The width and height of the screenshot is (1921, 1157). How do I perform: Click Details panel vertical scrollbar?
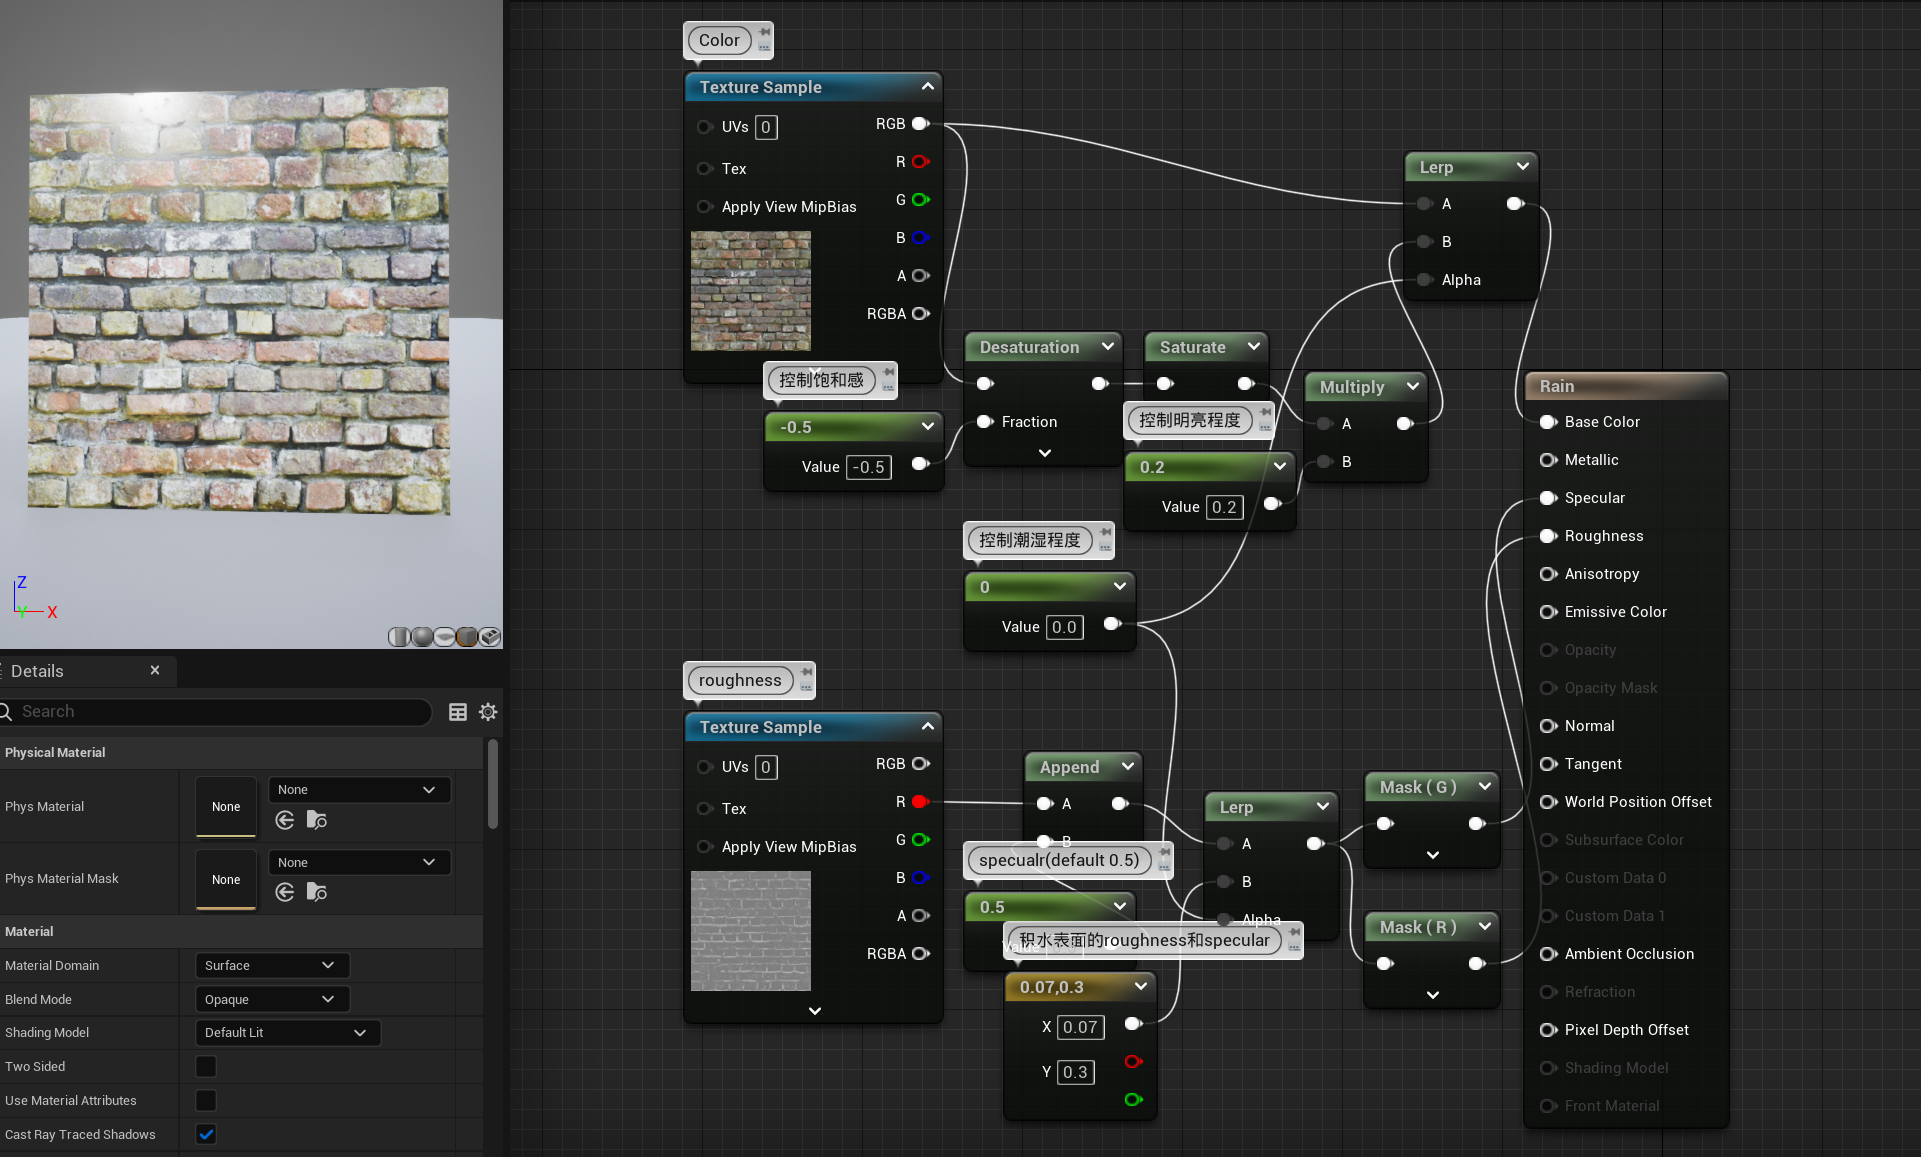492,785
